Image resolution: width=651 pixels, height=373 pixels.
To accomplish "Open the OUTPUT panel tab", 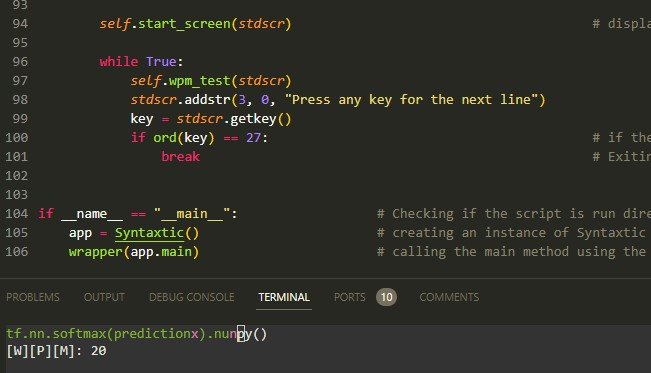I will click(x=104, y=297).
